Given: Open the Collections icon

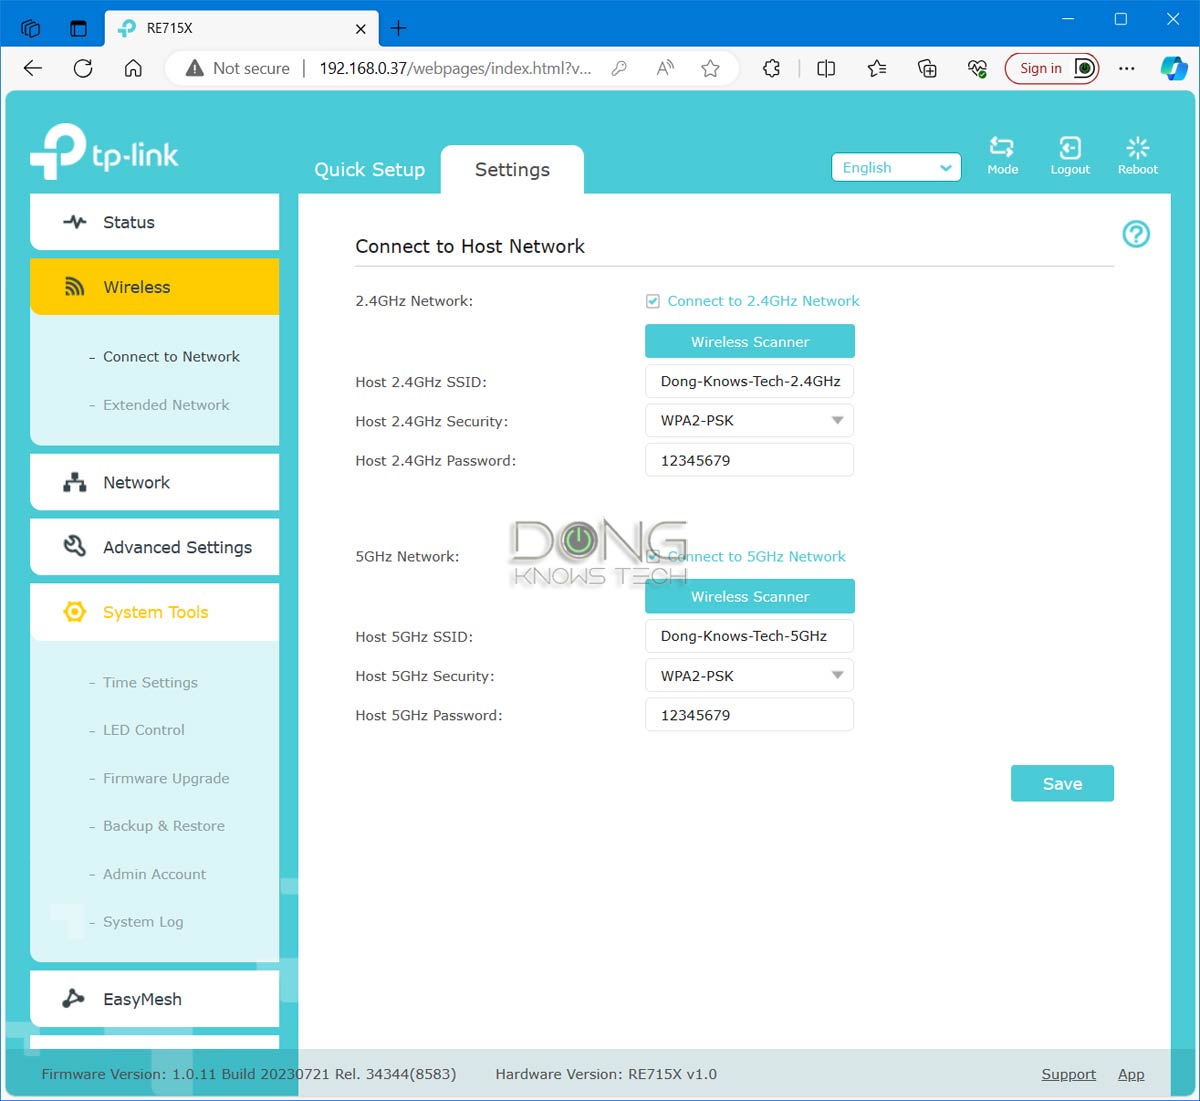Looking at the screenshot, I should 927,68.
